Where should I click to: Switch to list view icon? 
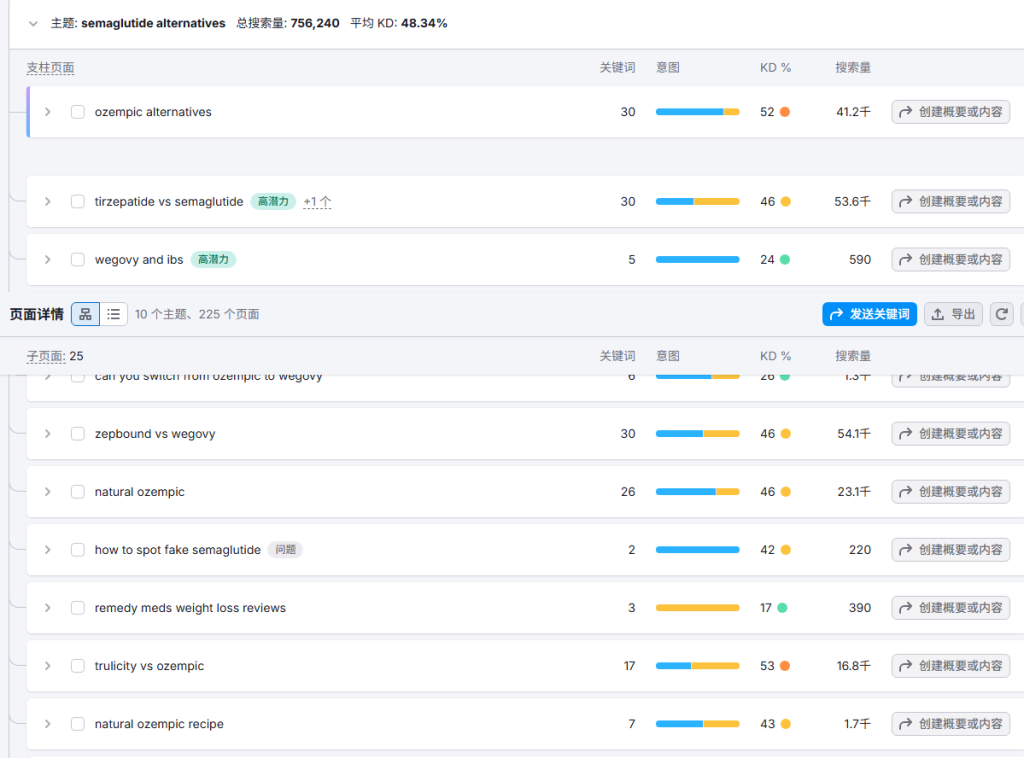(x=114, y=314)
